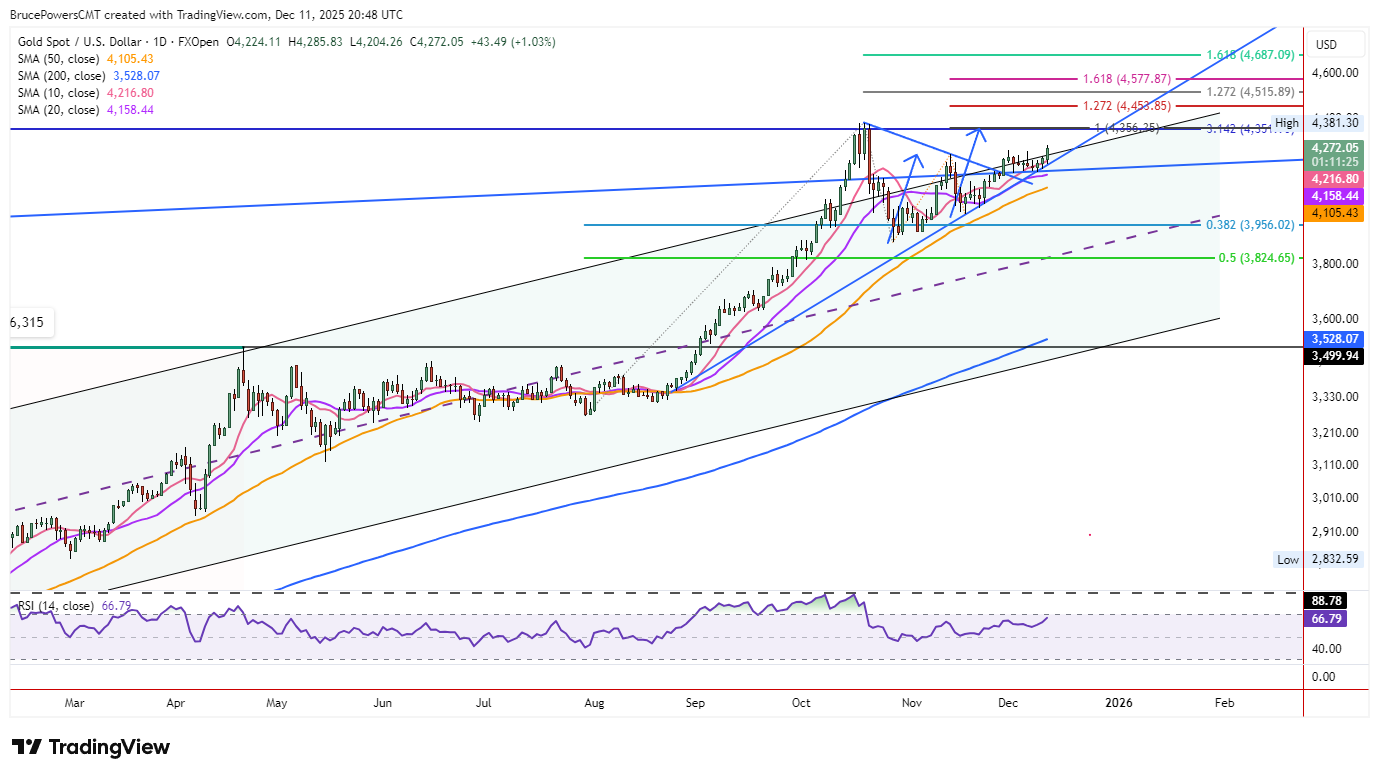Click the Nov label on time axis
1379x777 pixels.
(911, 703)
